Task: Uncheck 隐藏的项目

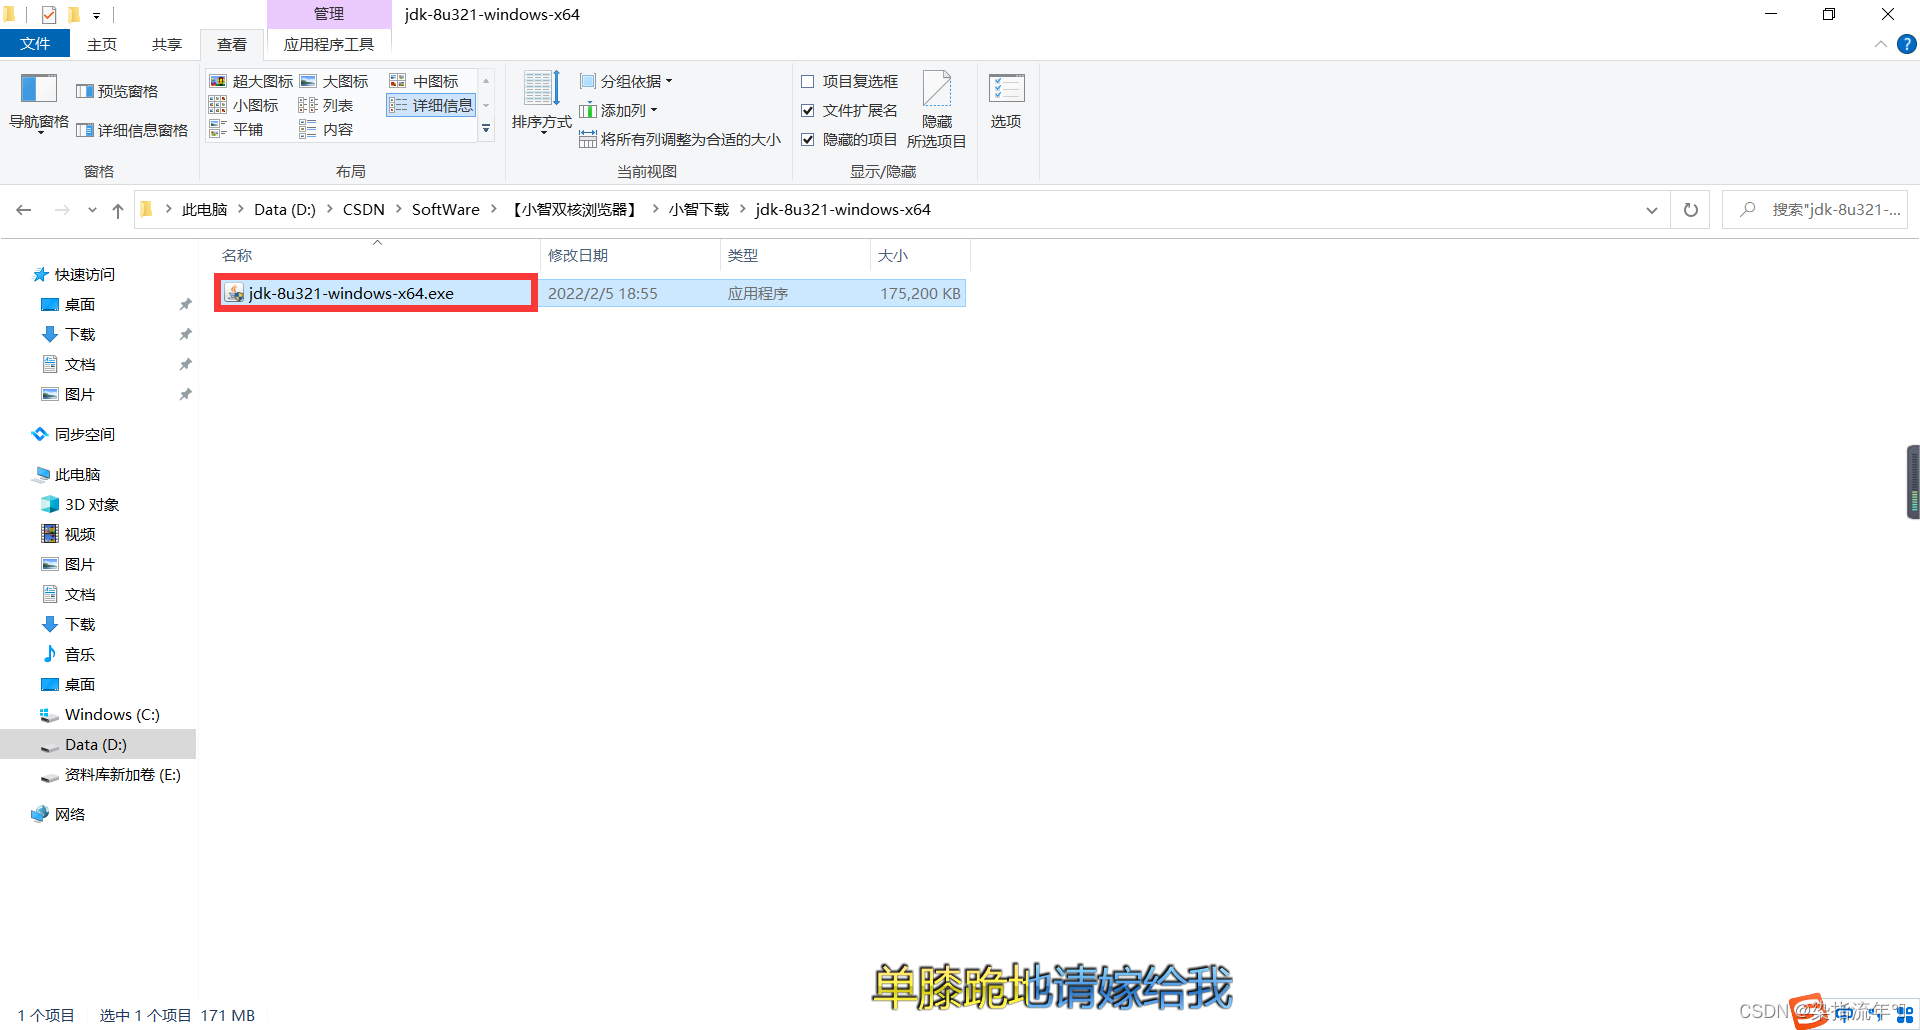Action: [x=808, y=139]
